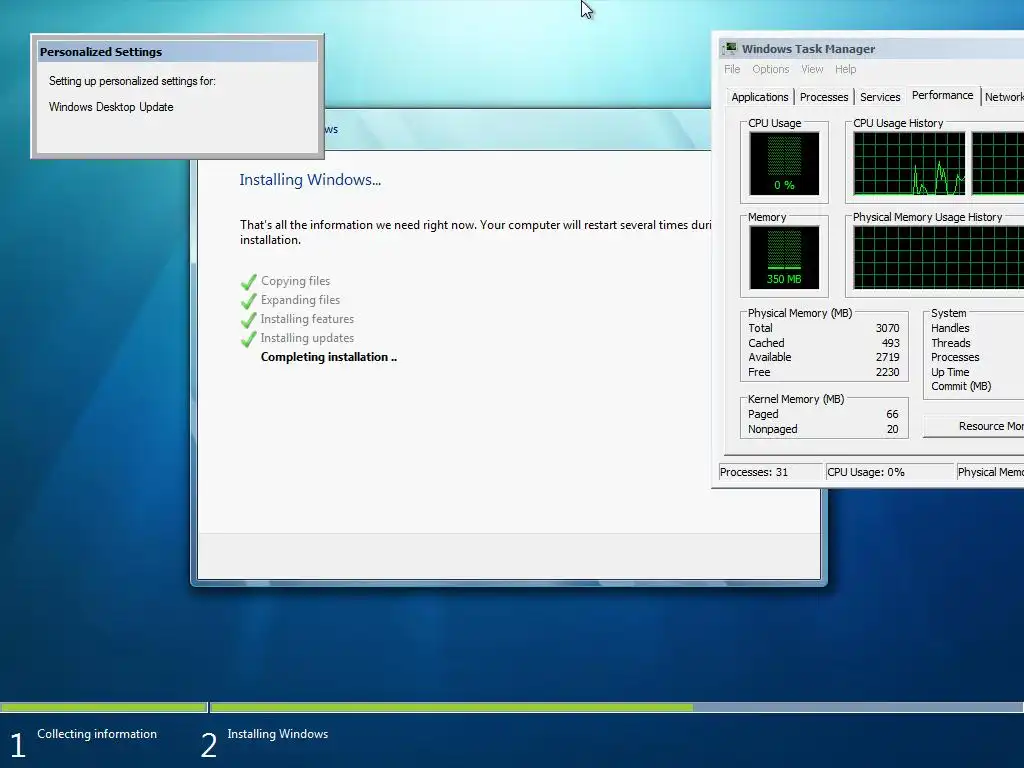
Task: Click 'Setting up personalized settings for:' text
Action: (132, 81)
